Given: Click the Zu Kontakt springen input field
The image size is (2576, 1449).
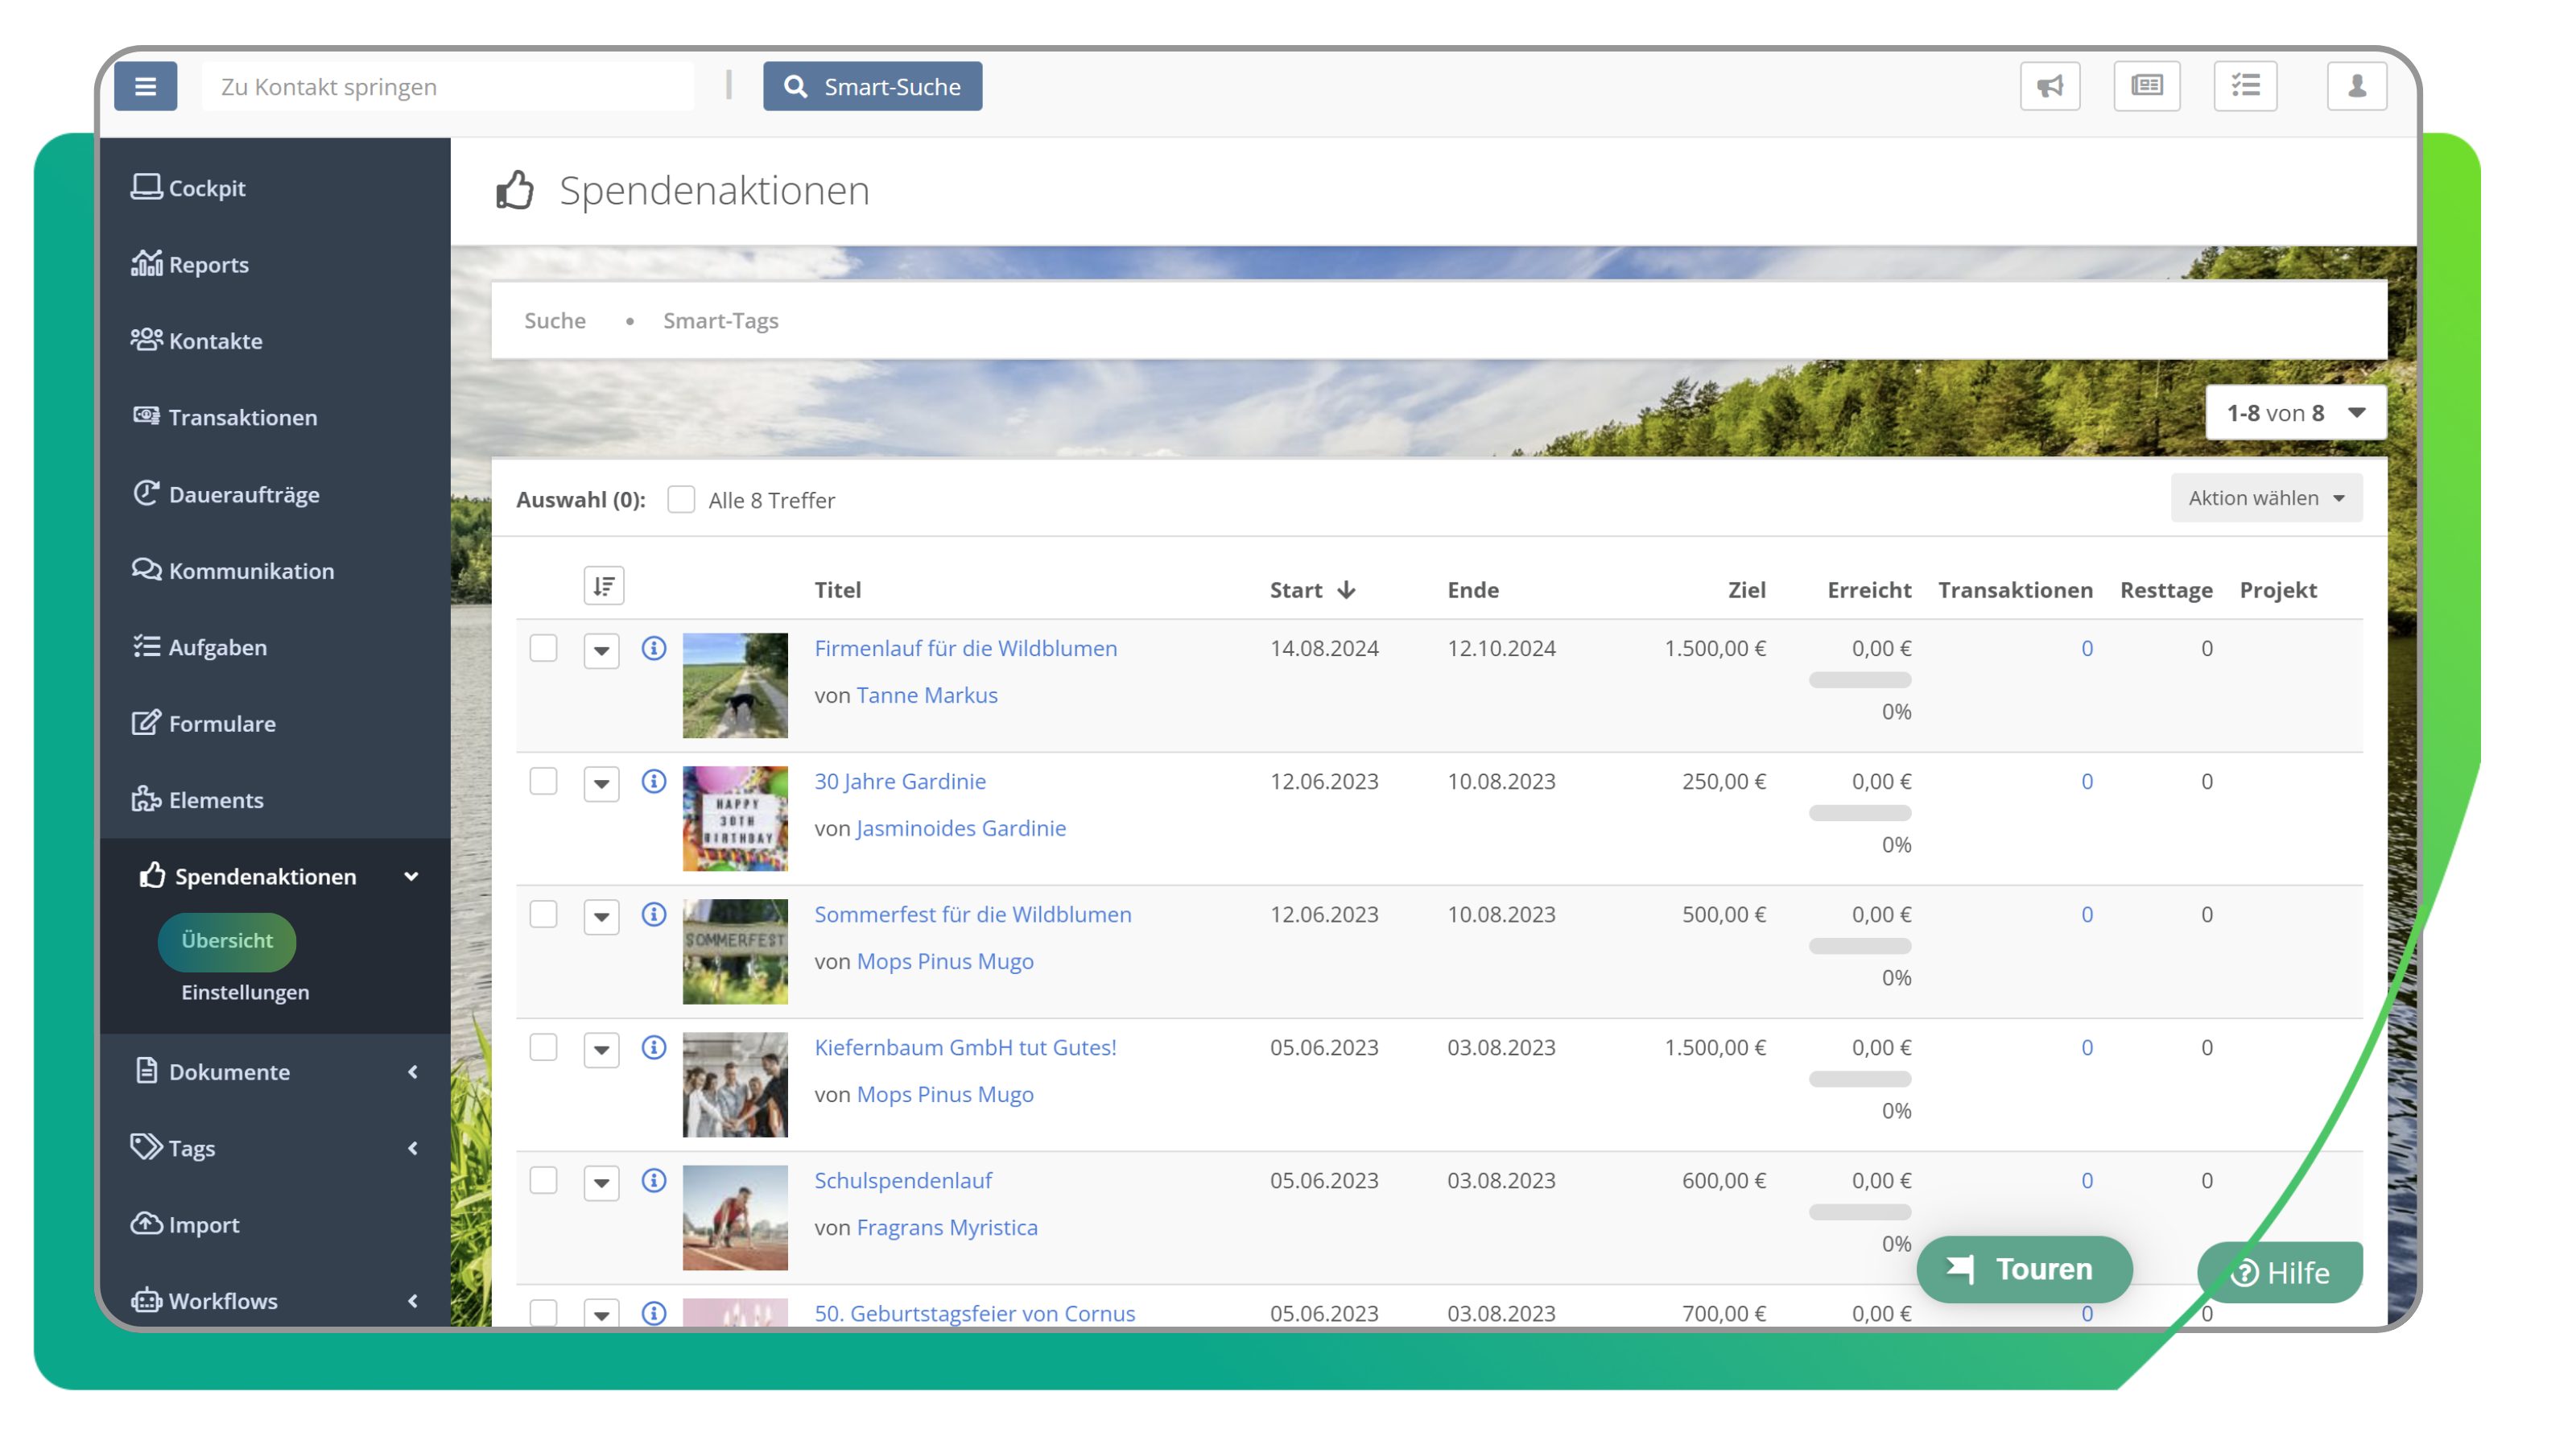Looking at the screenshot, I should 447,86.
